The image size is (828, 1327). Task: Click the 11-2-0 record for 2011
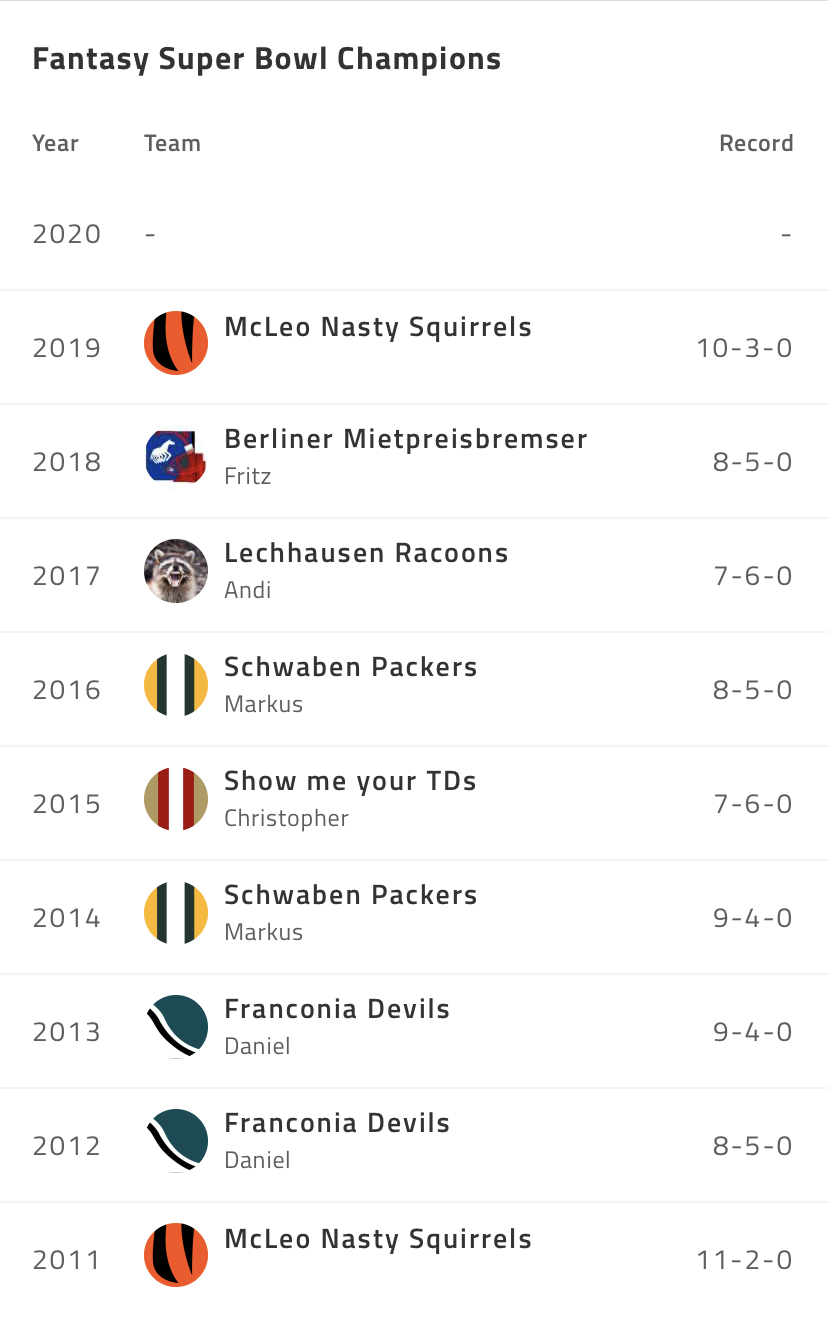[745, 1260]
